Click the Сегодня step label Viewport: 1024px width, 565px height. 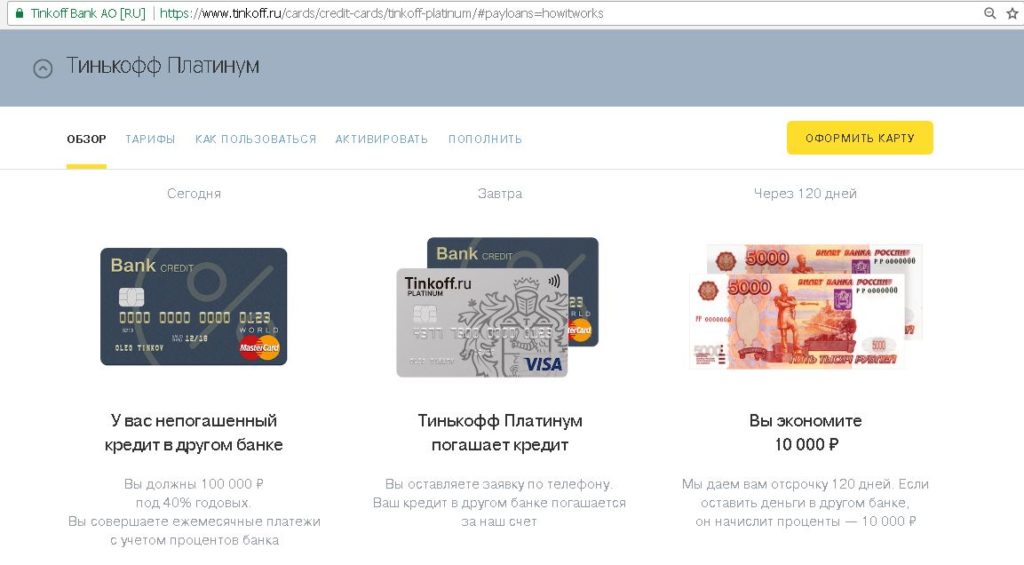[194, 193]
